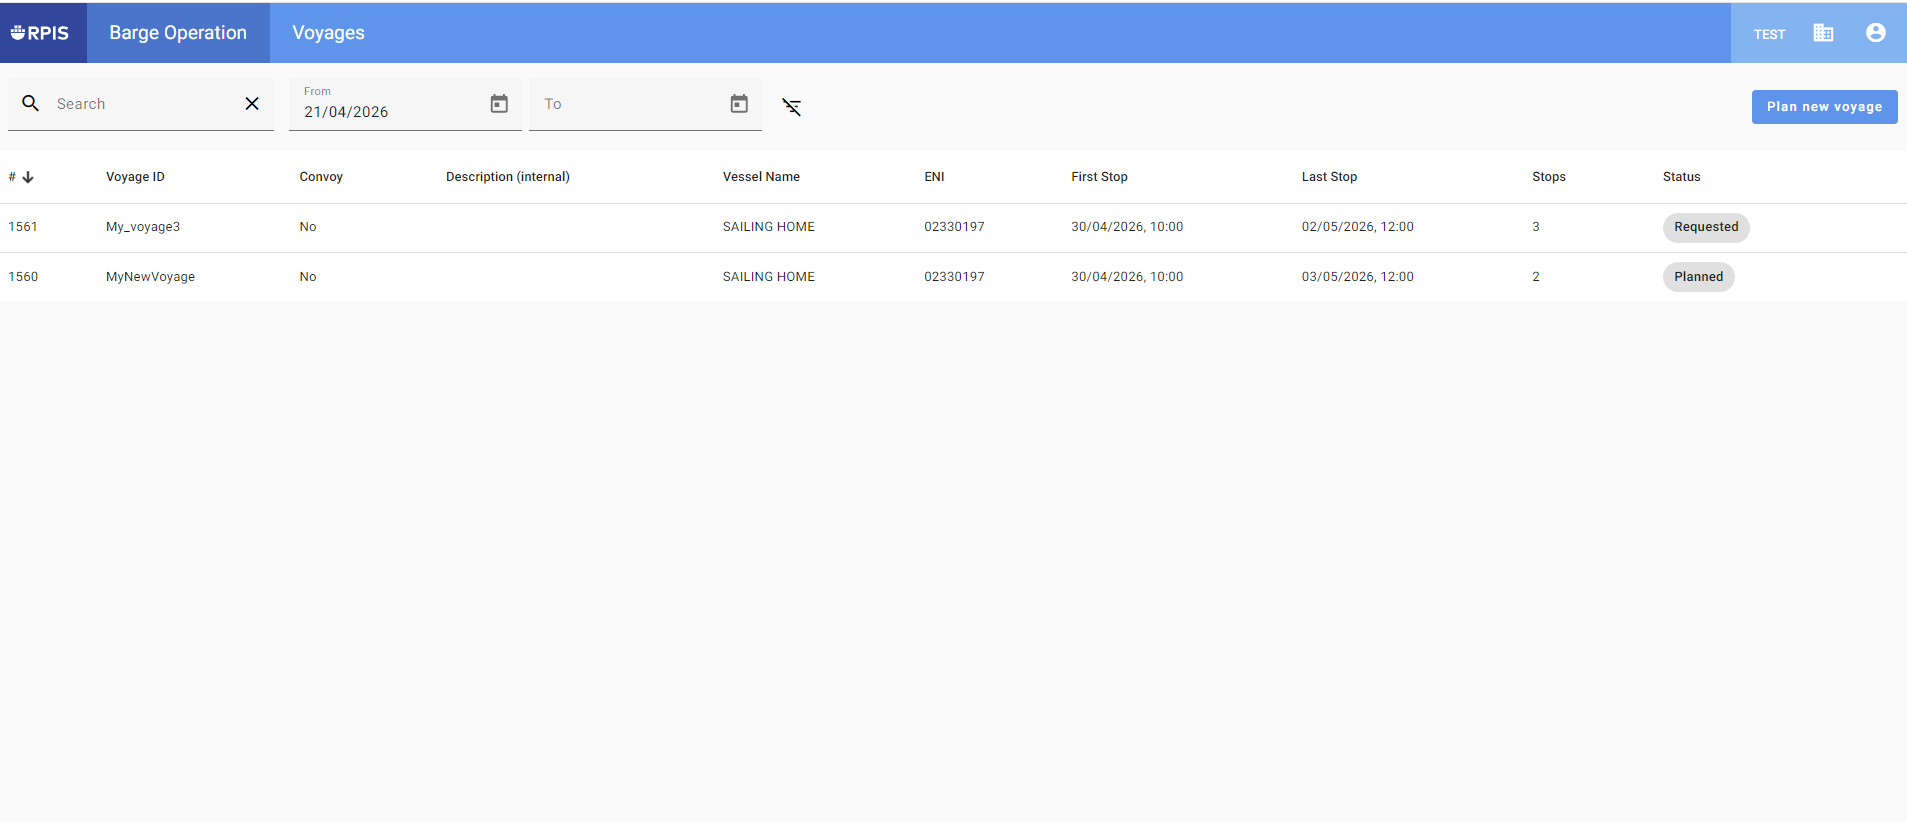
Task: Click the search magnifier icon
Action: tap(31, 104)
